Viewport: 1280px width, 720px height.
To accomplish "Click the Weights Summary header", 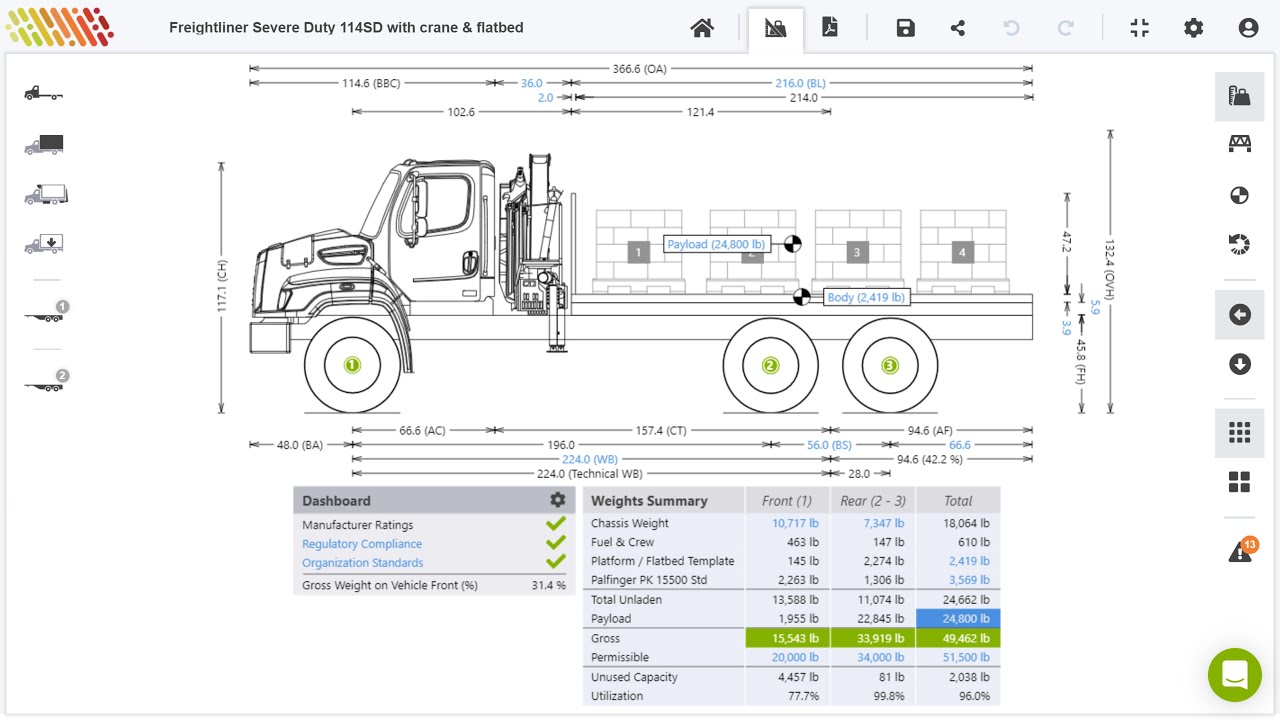I will pyautogui.click(x=649, y=501).
